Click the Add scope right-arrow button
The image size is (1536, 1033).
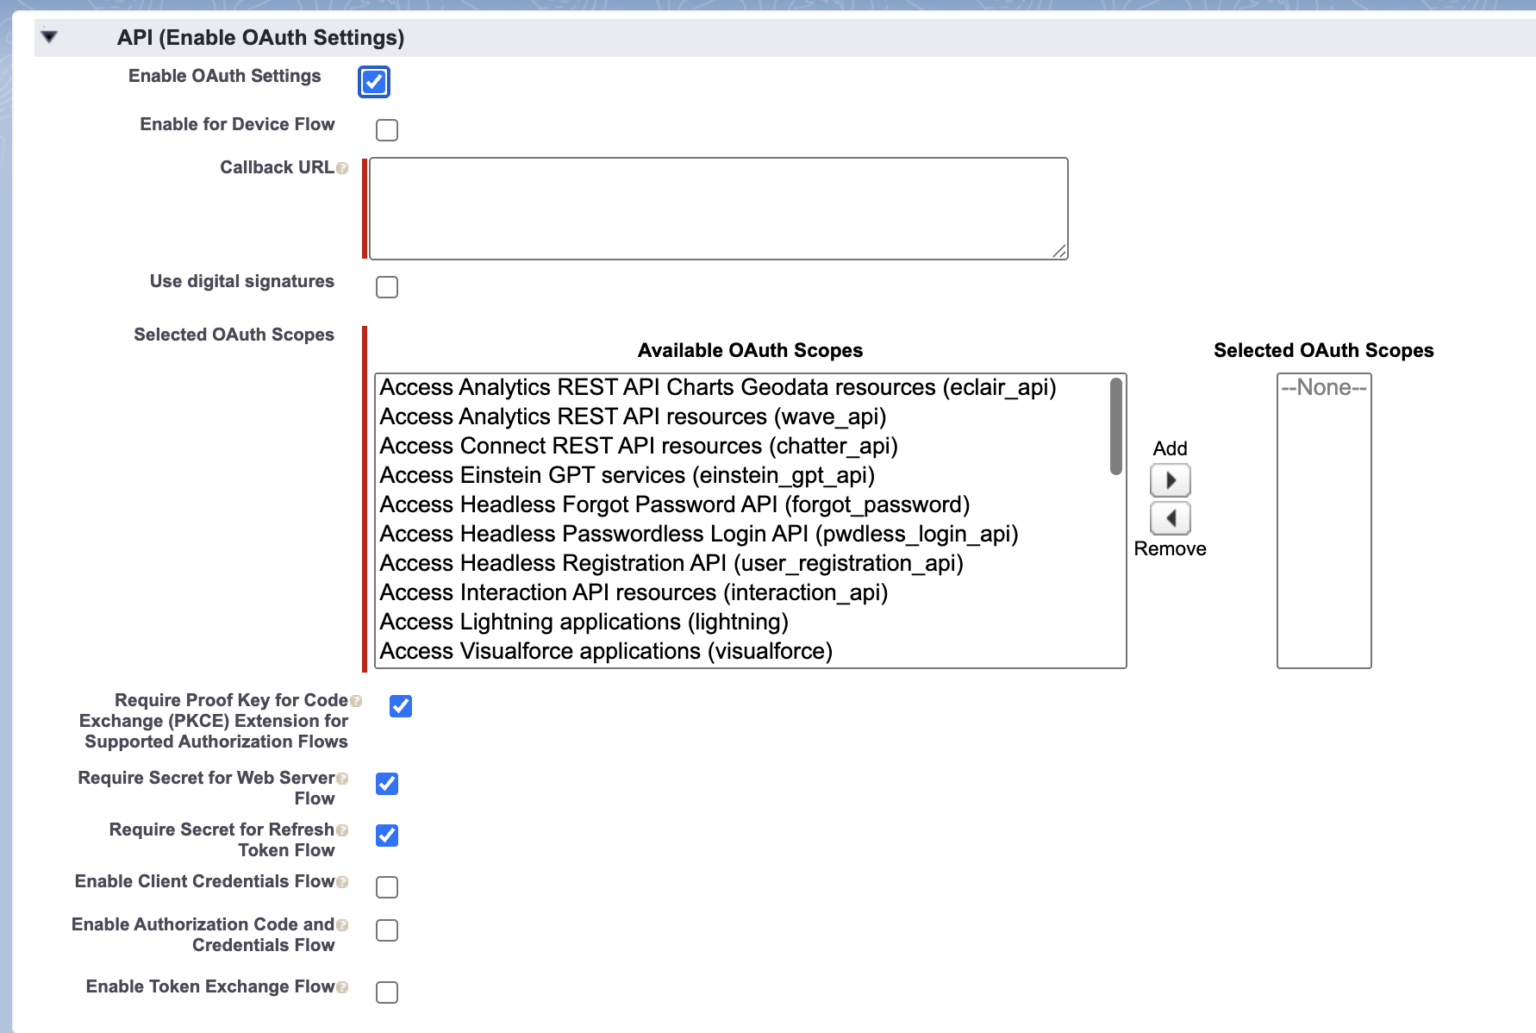tap(1170, 481)
